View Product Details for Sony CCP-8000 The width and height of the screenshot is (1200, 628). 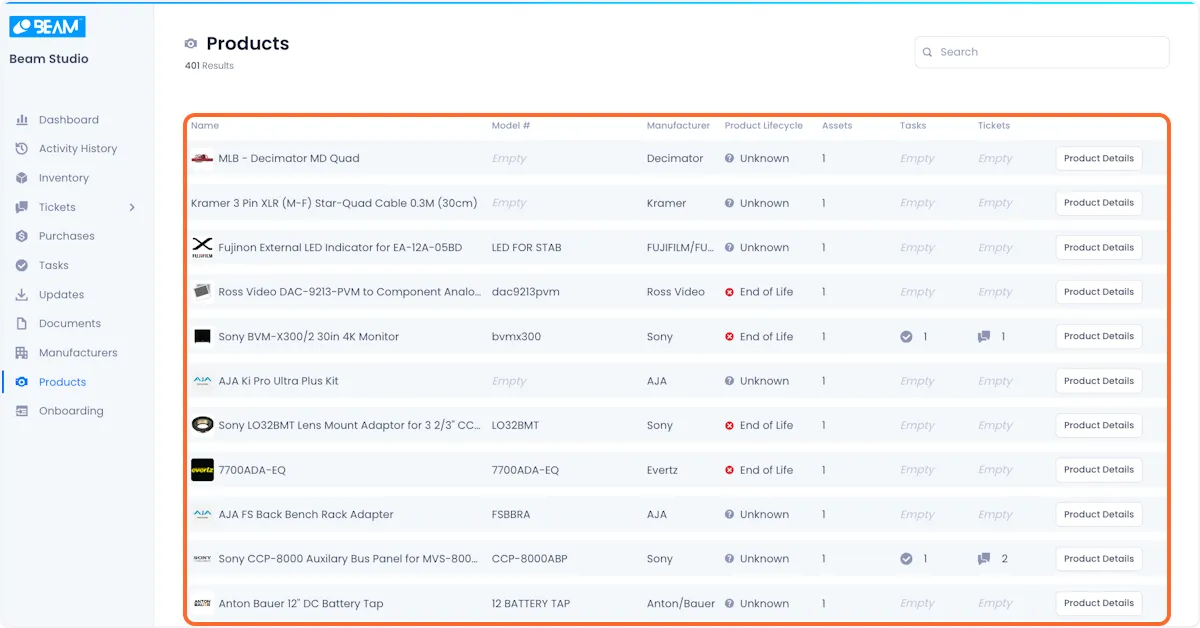[x=1099, y=559]
